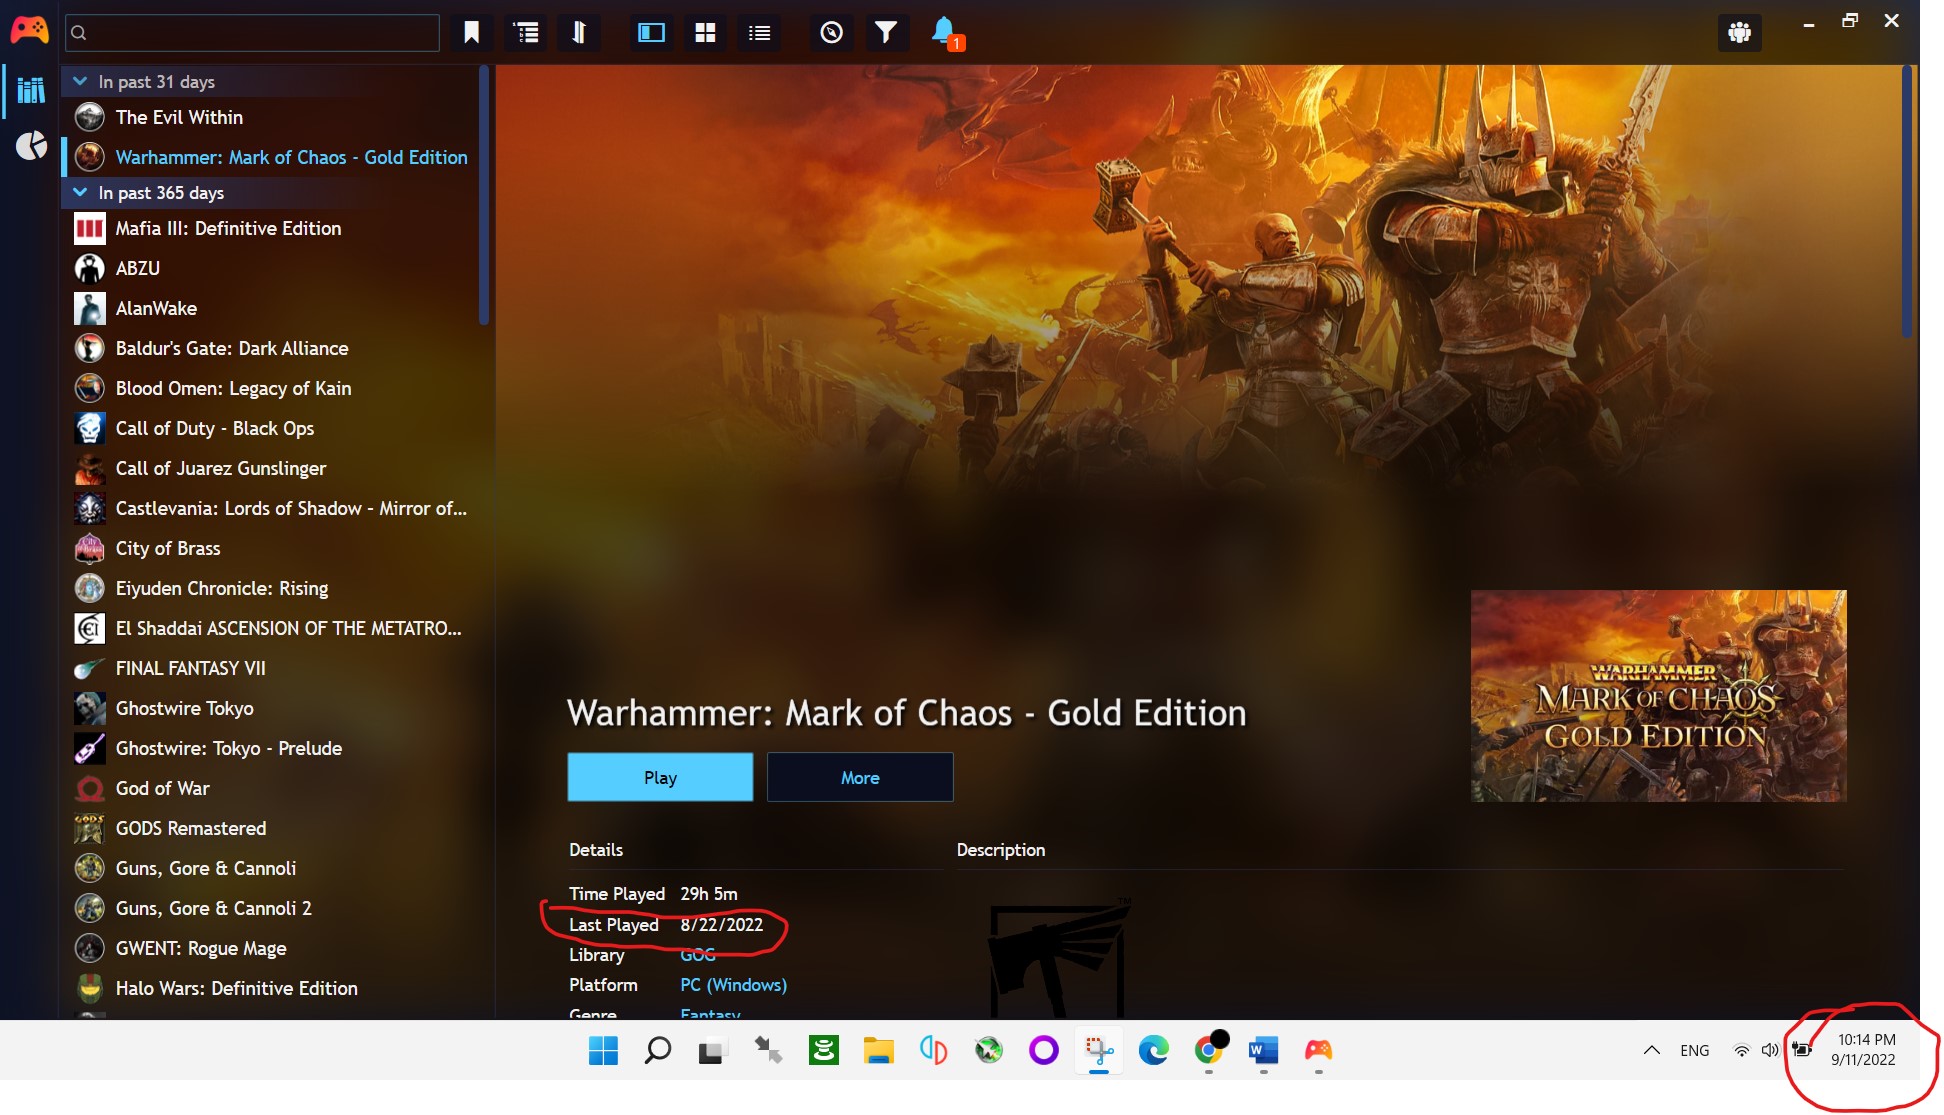Switch to Google Chrome on the taskbar
The height and width of the screenshot is (1115, 1944).
coord(1208,1050)
